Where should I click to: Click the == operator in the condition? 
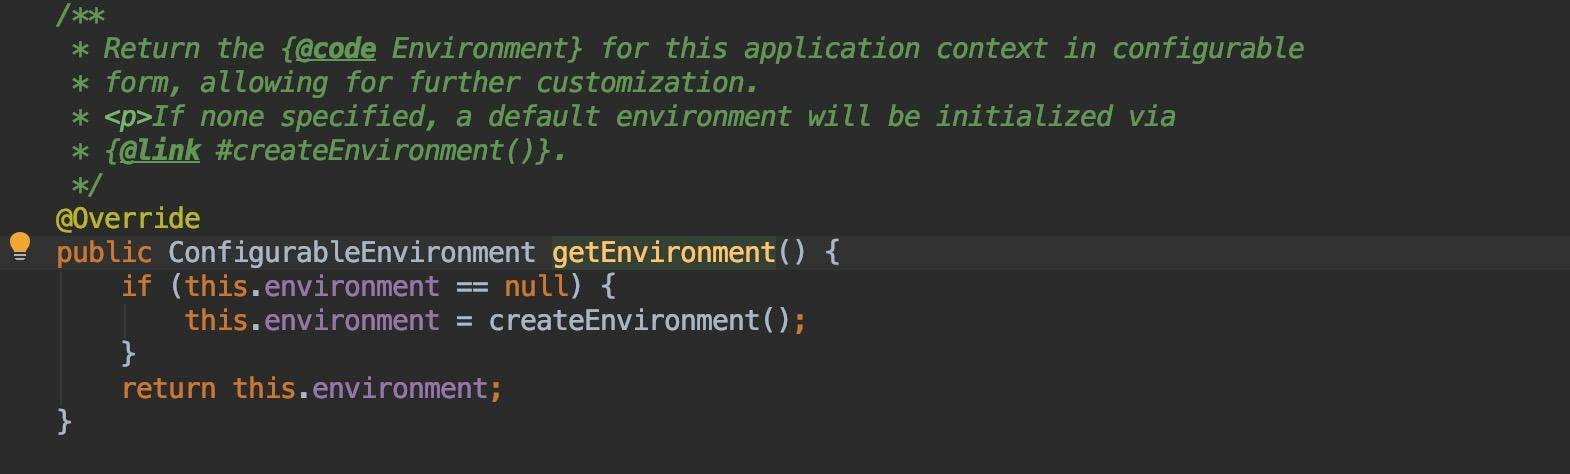[x=471, y=287]
